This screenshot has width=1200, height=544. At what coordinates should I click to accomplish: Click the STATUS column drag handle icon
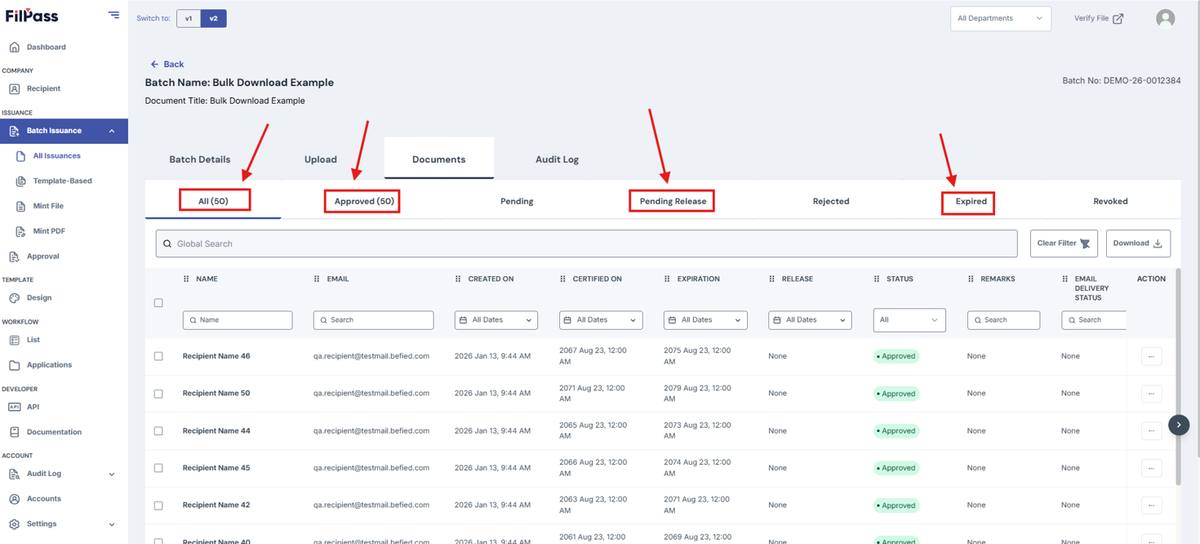point(877,279)
